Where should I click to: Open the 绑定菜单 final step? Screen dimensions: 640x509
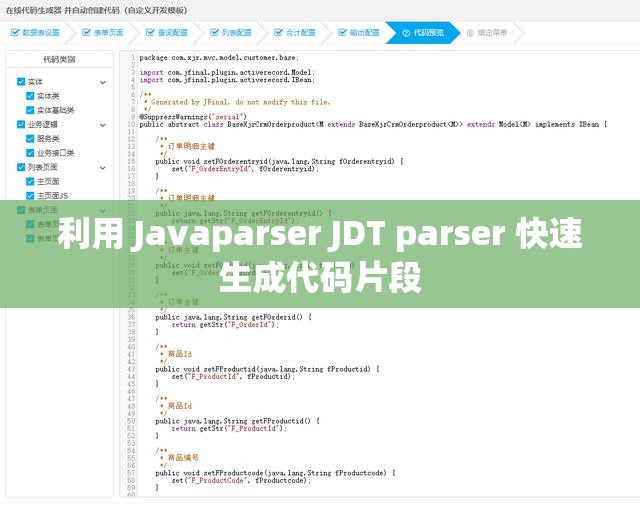coord(487,33)
